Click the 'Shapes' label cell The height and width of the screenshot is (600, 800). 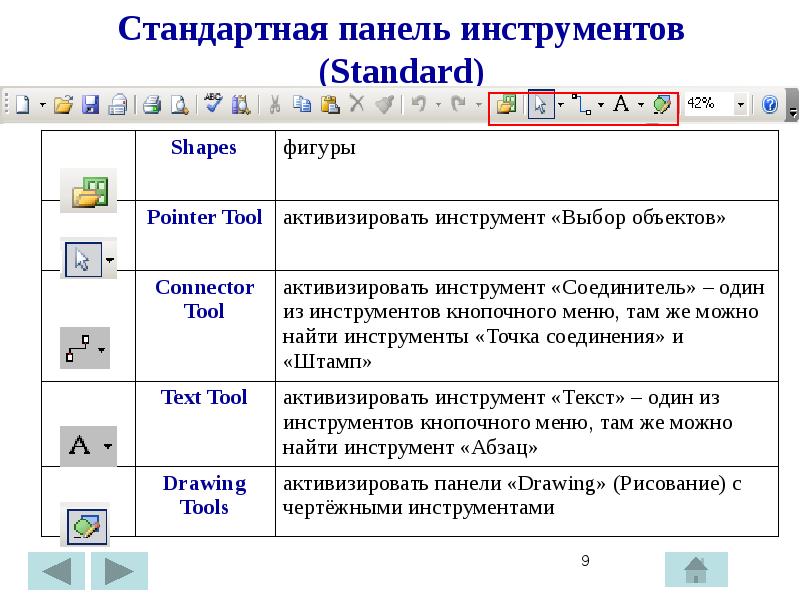205,165
